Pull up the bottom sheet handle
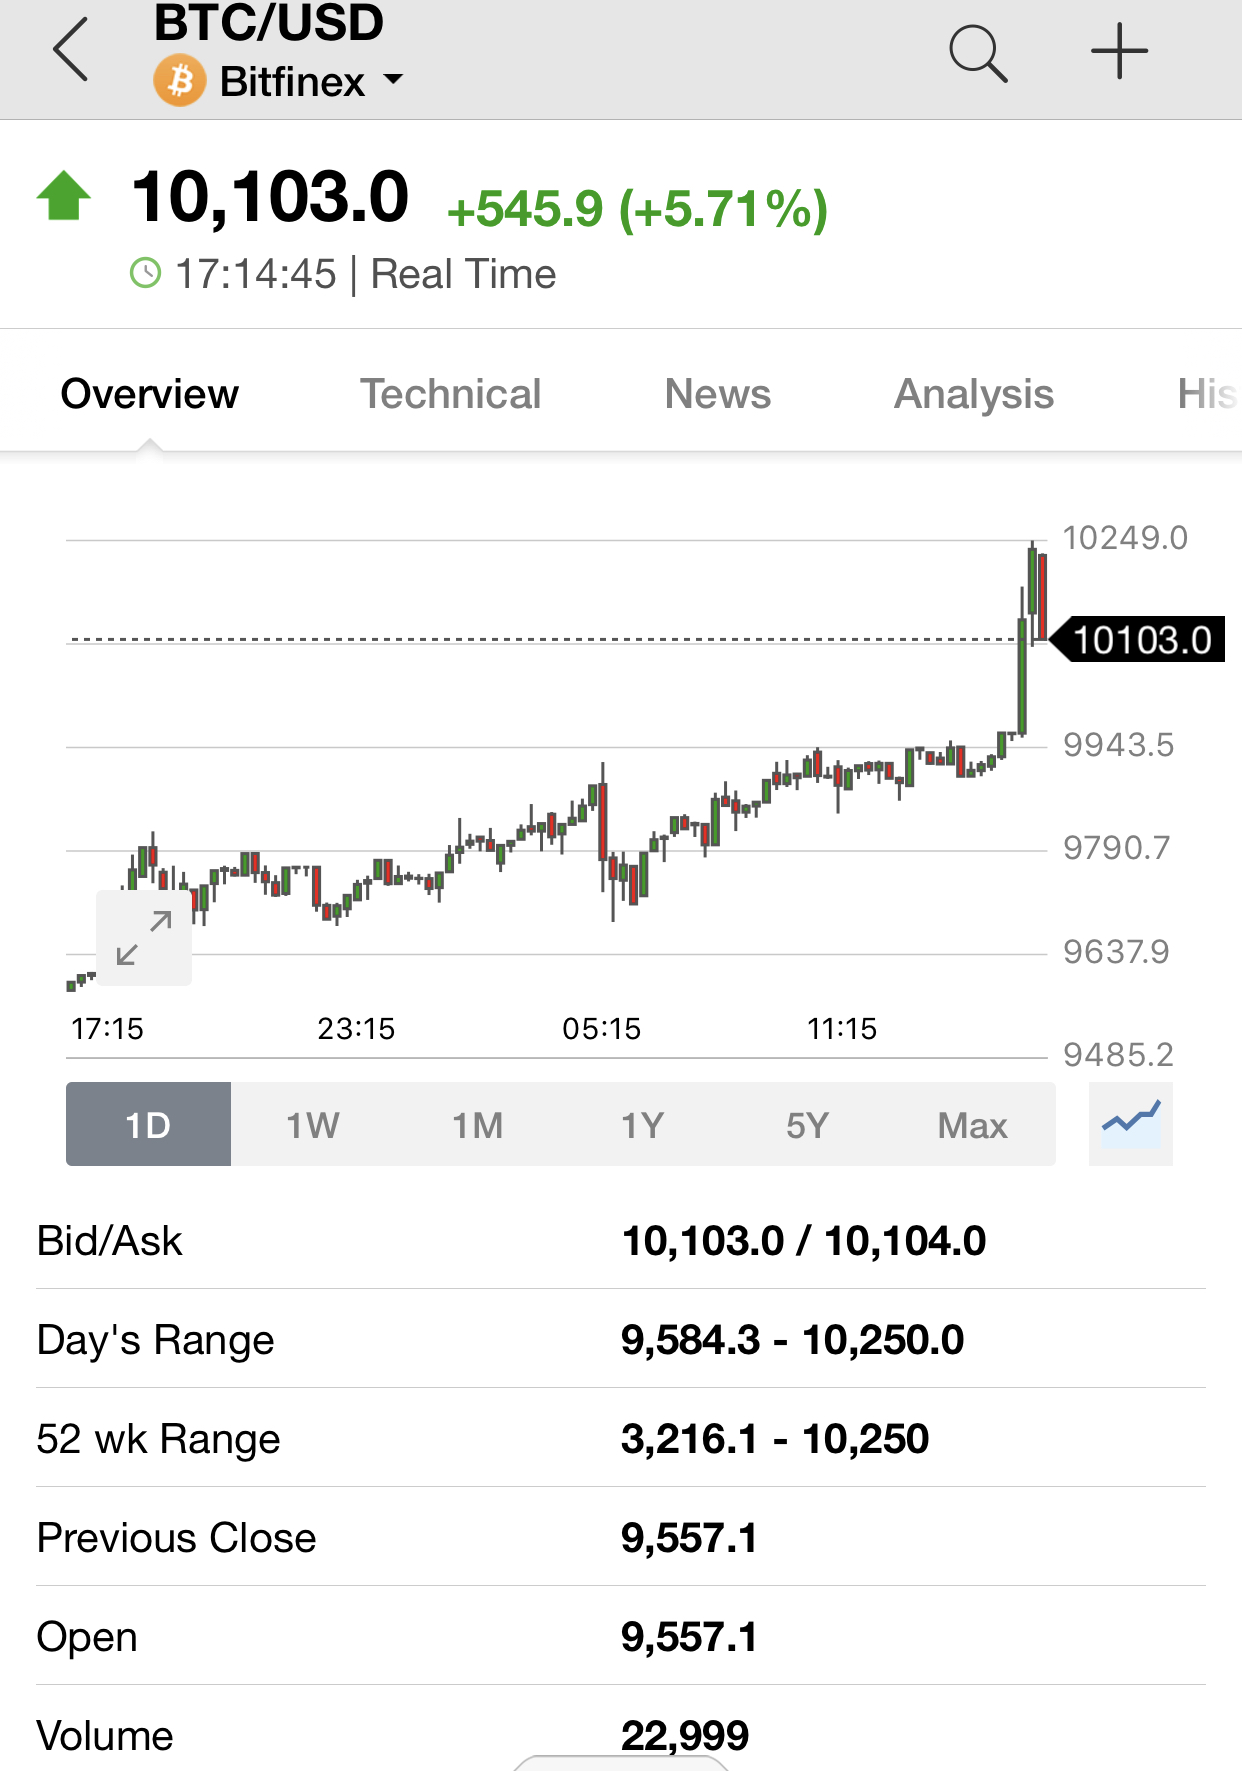 click(621, 1762)
